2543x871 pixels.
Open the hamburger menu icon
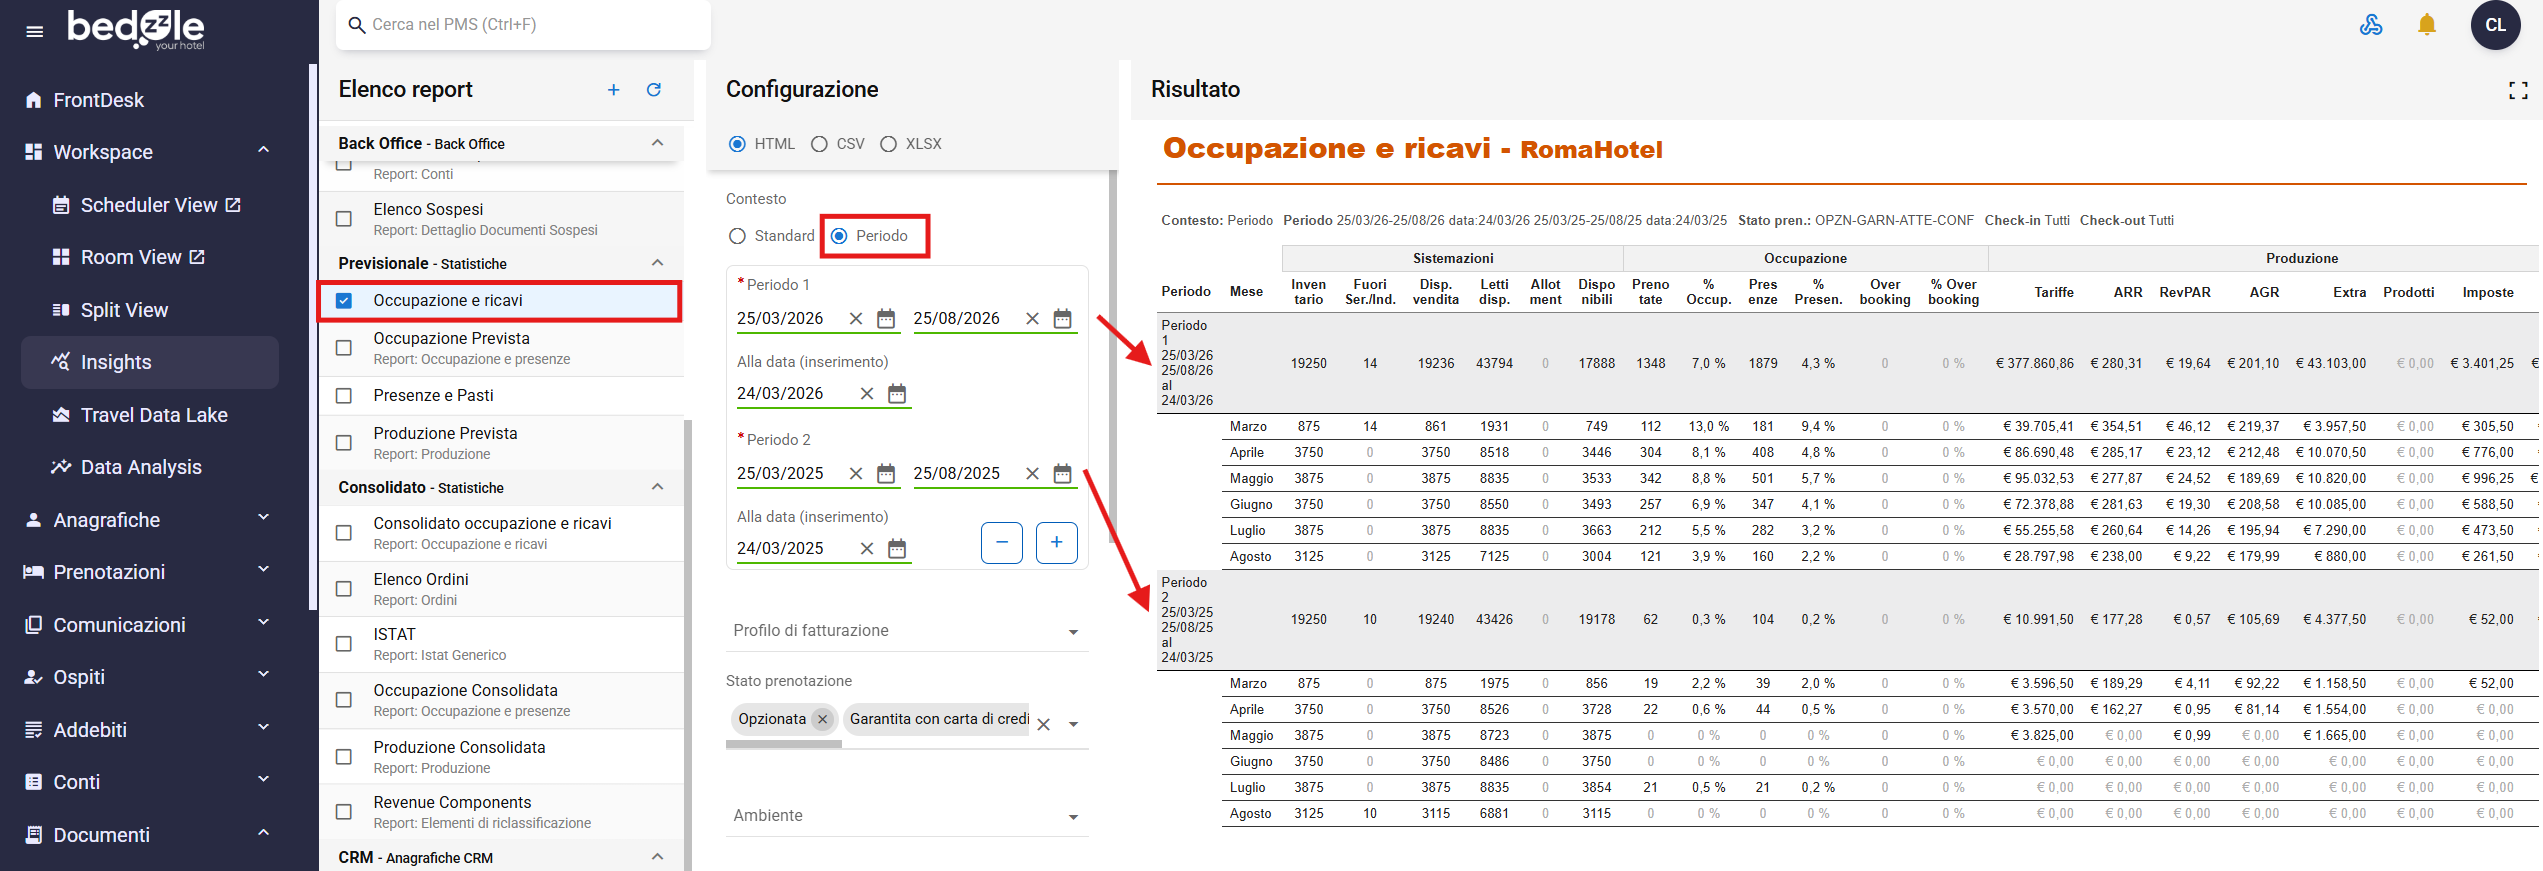click(34, 31)
